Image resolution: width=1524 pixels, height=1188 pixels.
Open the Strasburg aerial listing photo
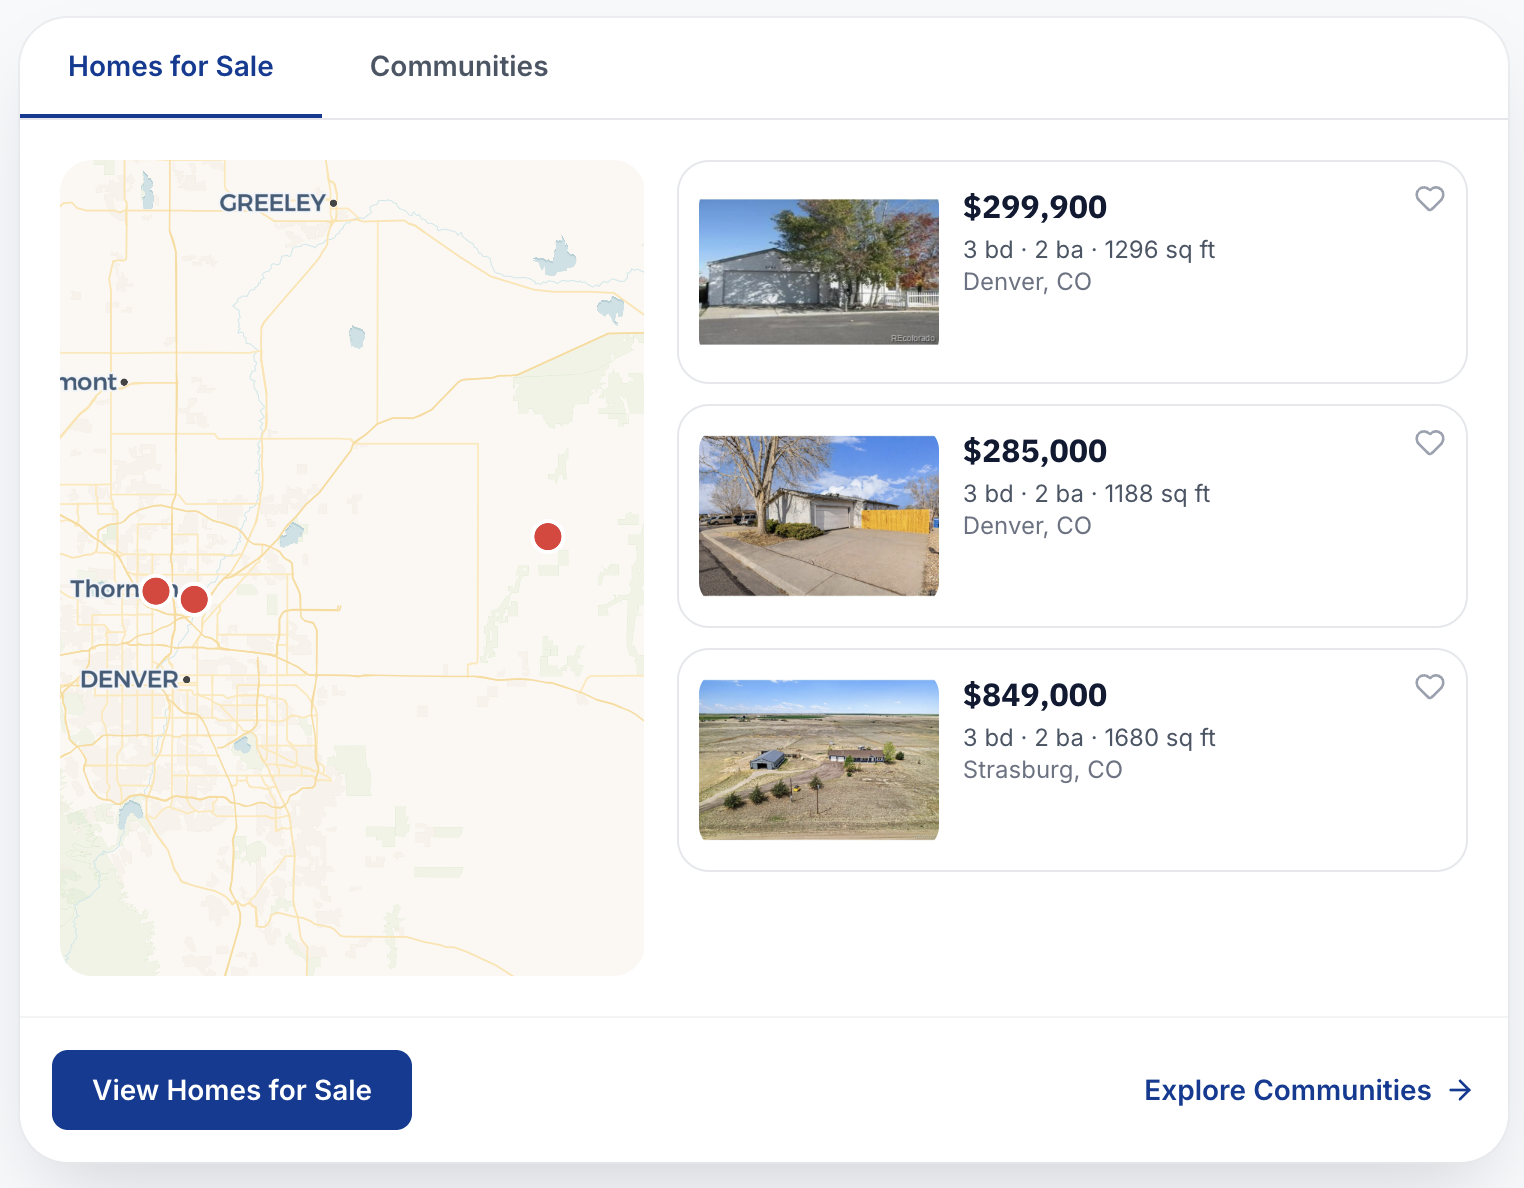point(819,760)
